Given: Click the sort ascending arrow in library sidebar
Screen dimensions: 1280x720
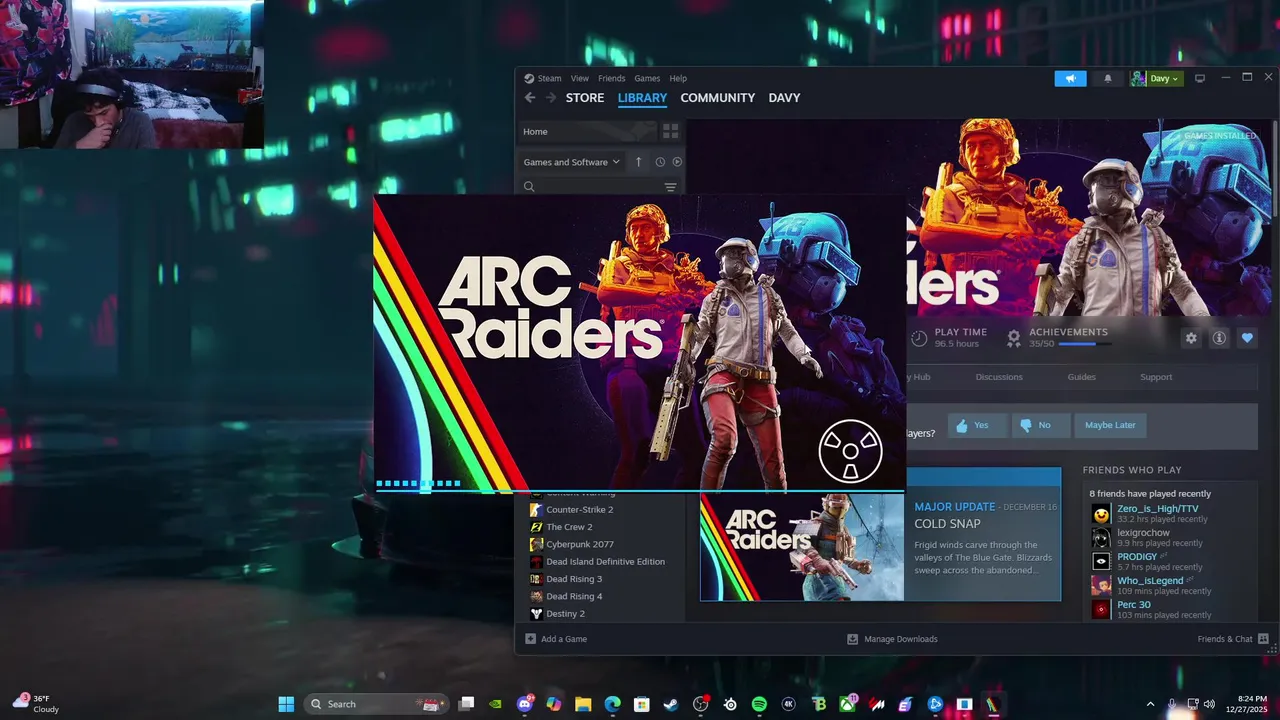Looking at the screenshot, I should pos(639,162).
